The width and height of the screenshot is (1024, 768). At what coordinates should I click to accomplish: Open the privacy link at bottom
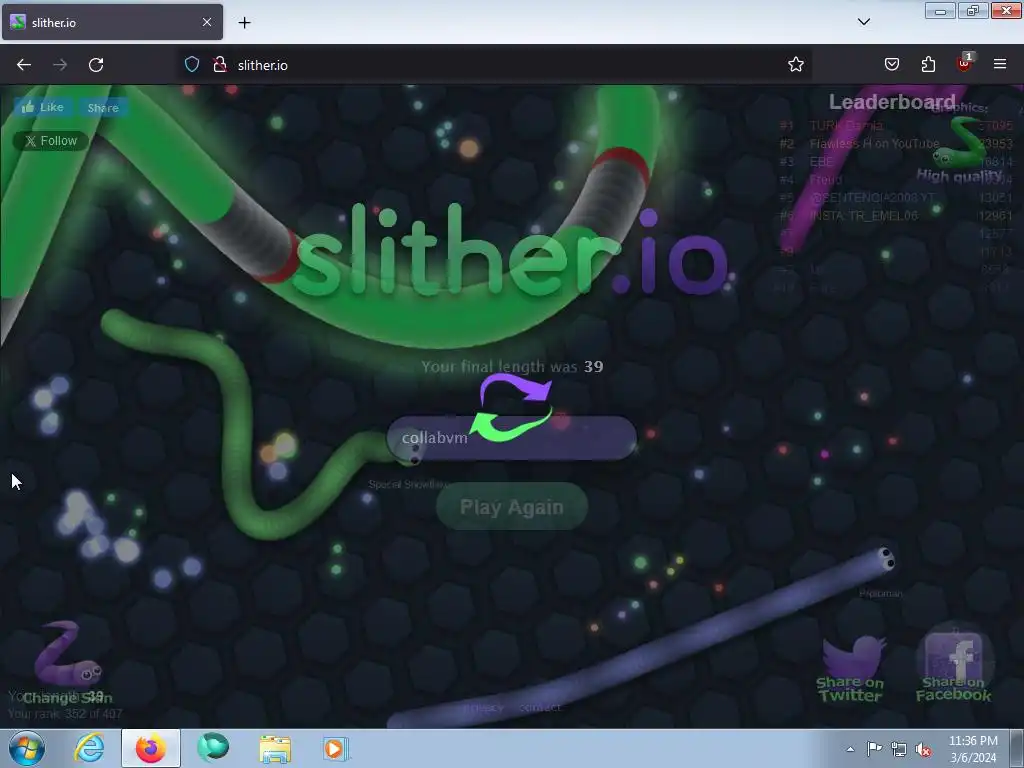click(483, 708)
